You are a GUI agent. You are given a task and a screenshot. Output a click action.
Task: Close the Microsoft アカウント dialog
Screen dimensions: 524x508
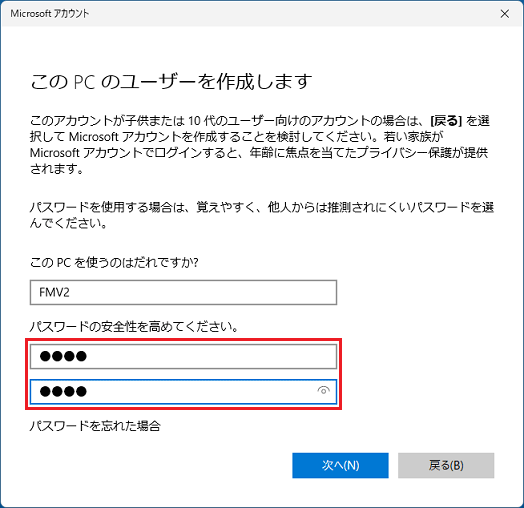pyautogui.click(x=505, y=14)
